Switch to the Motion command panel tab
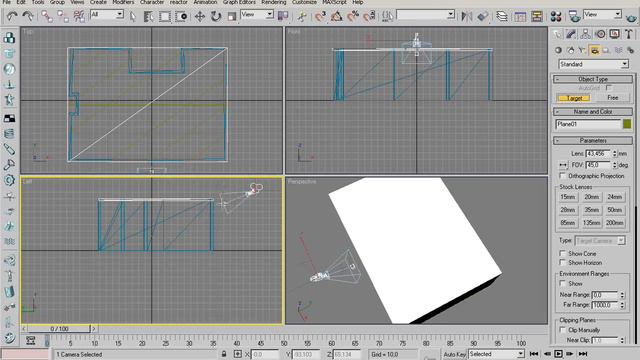This screenshot has width=640, height=360. pos(600,34)
